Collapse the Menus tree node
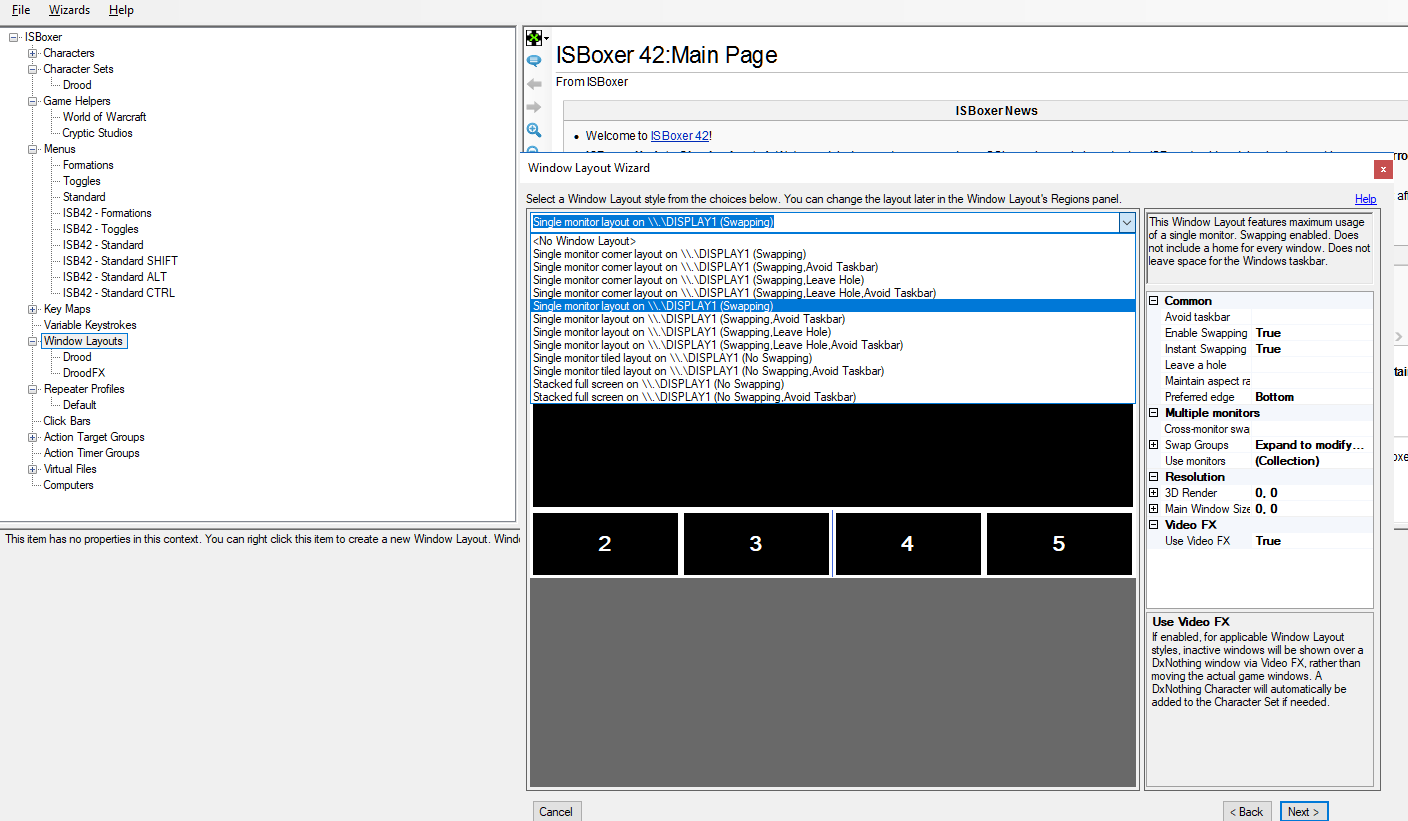 tap(33, 149)
